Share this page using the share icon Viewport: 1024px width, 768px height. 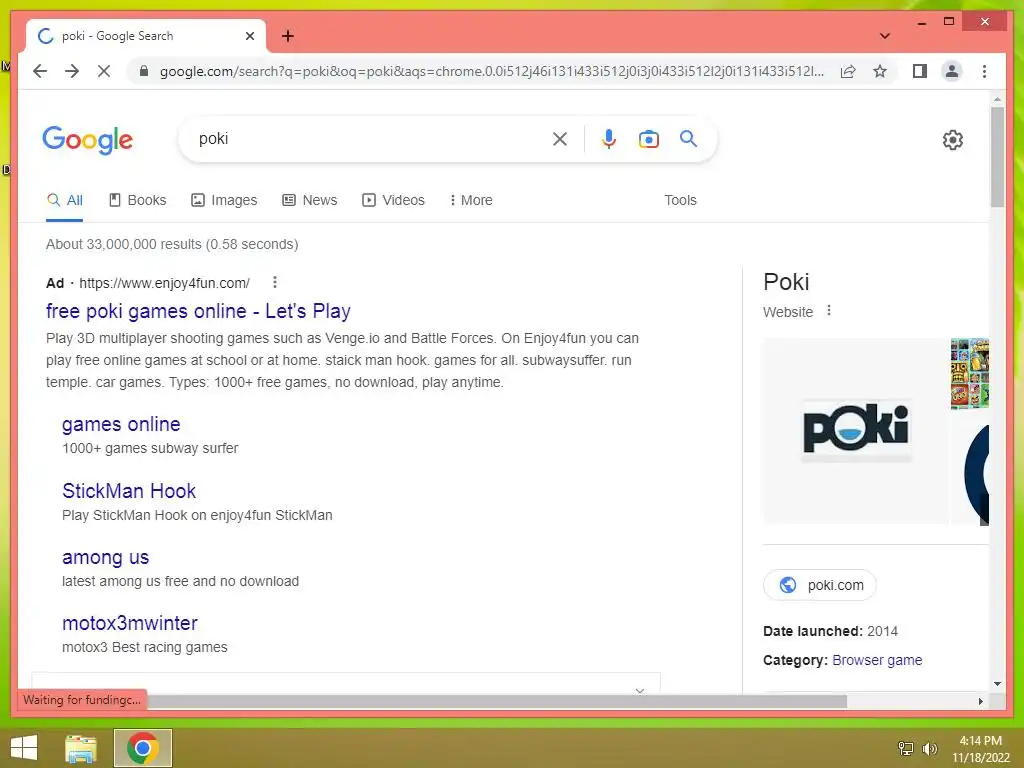click(x=848, y=71)
